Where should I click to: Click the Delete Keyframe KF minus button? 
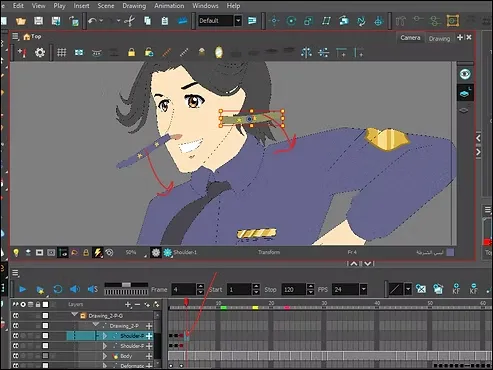pyautogui.click(x=474, y=289)
